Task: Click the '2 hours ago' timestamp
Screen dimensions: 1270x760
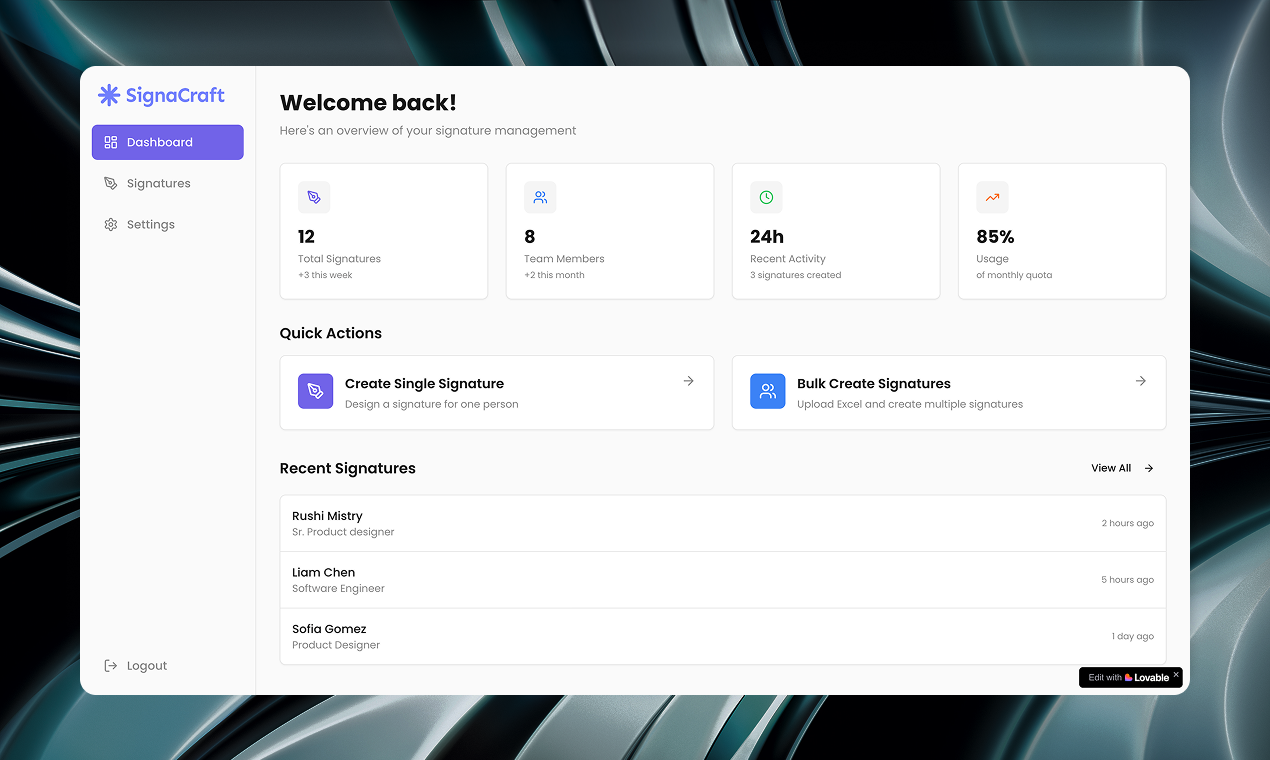Action: click(x=1128, y=523)
